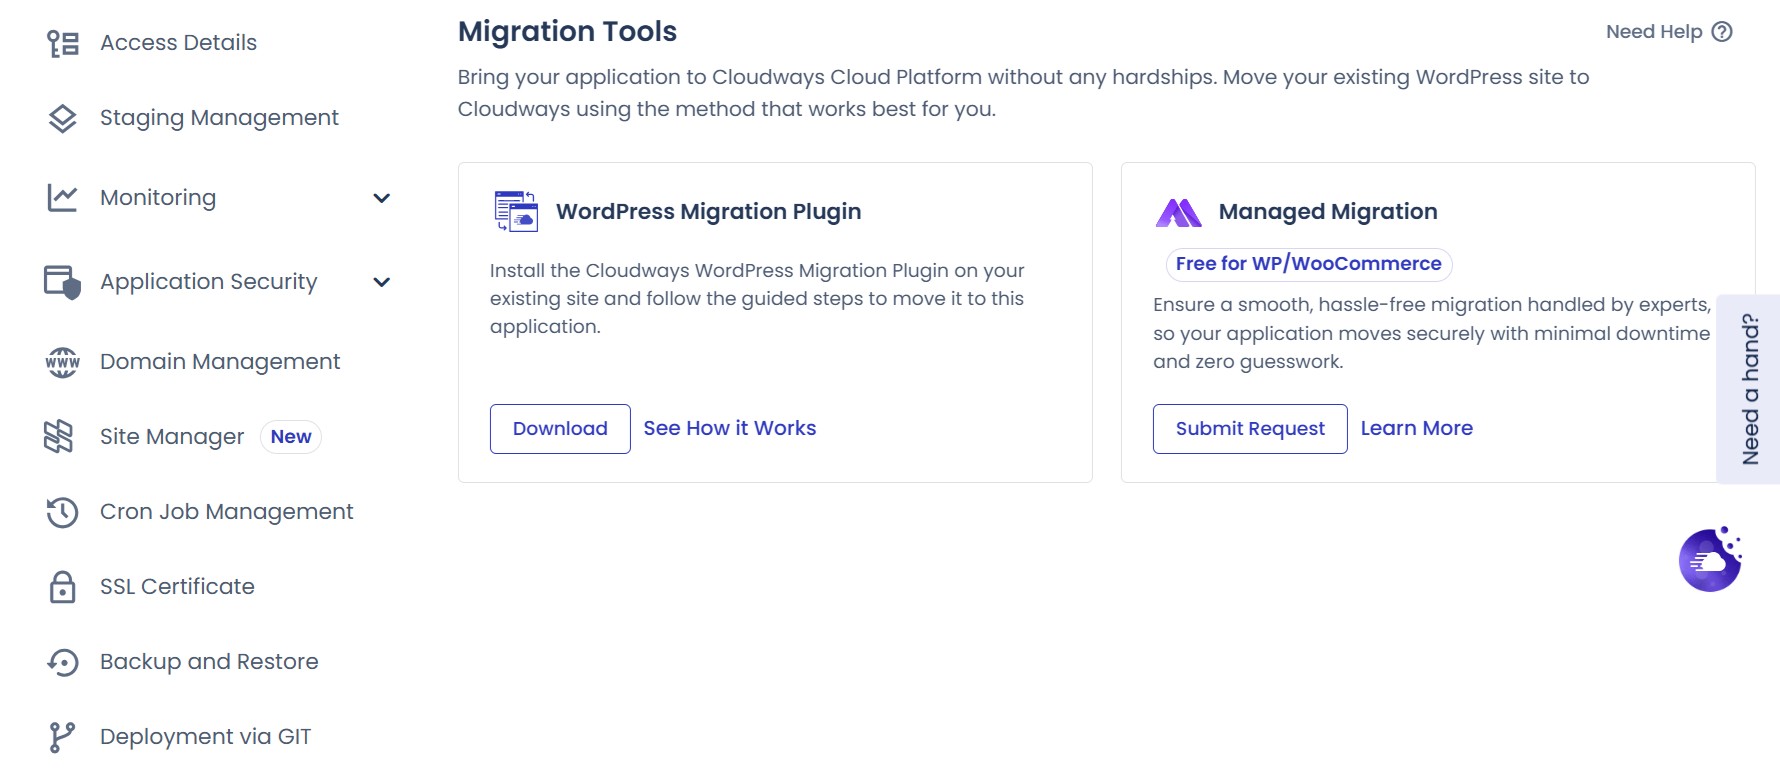The width and height of the screenshot is (1780, 777).
Task: Click the Free for WP/WooCommerce badge
Action: pyautogui.click(x=1309, y=264)
